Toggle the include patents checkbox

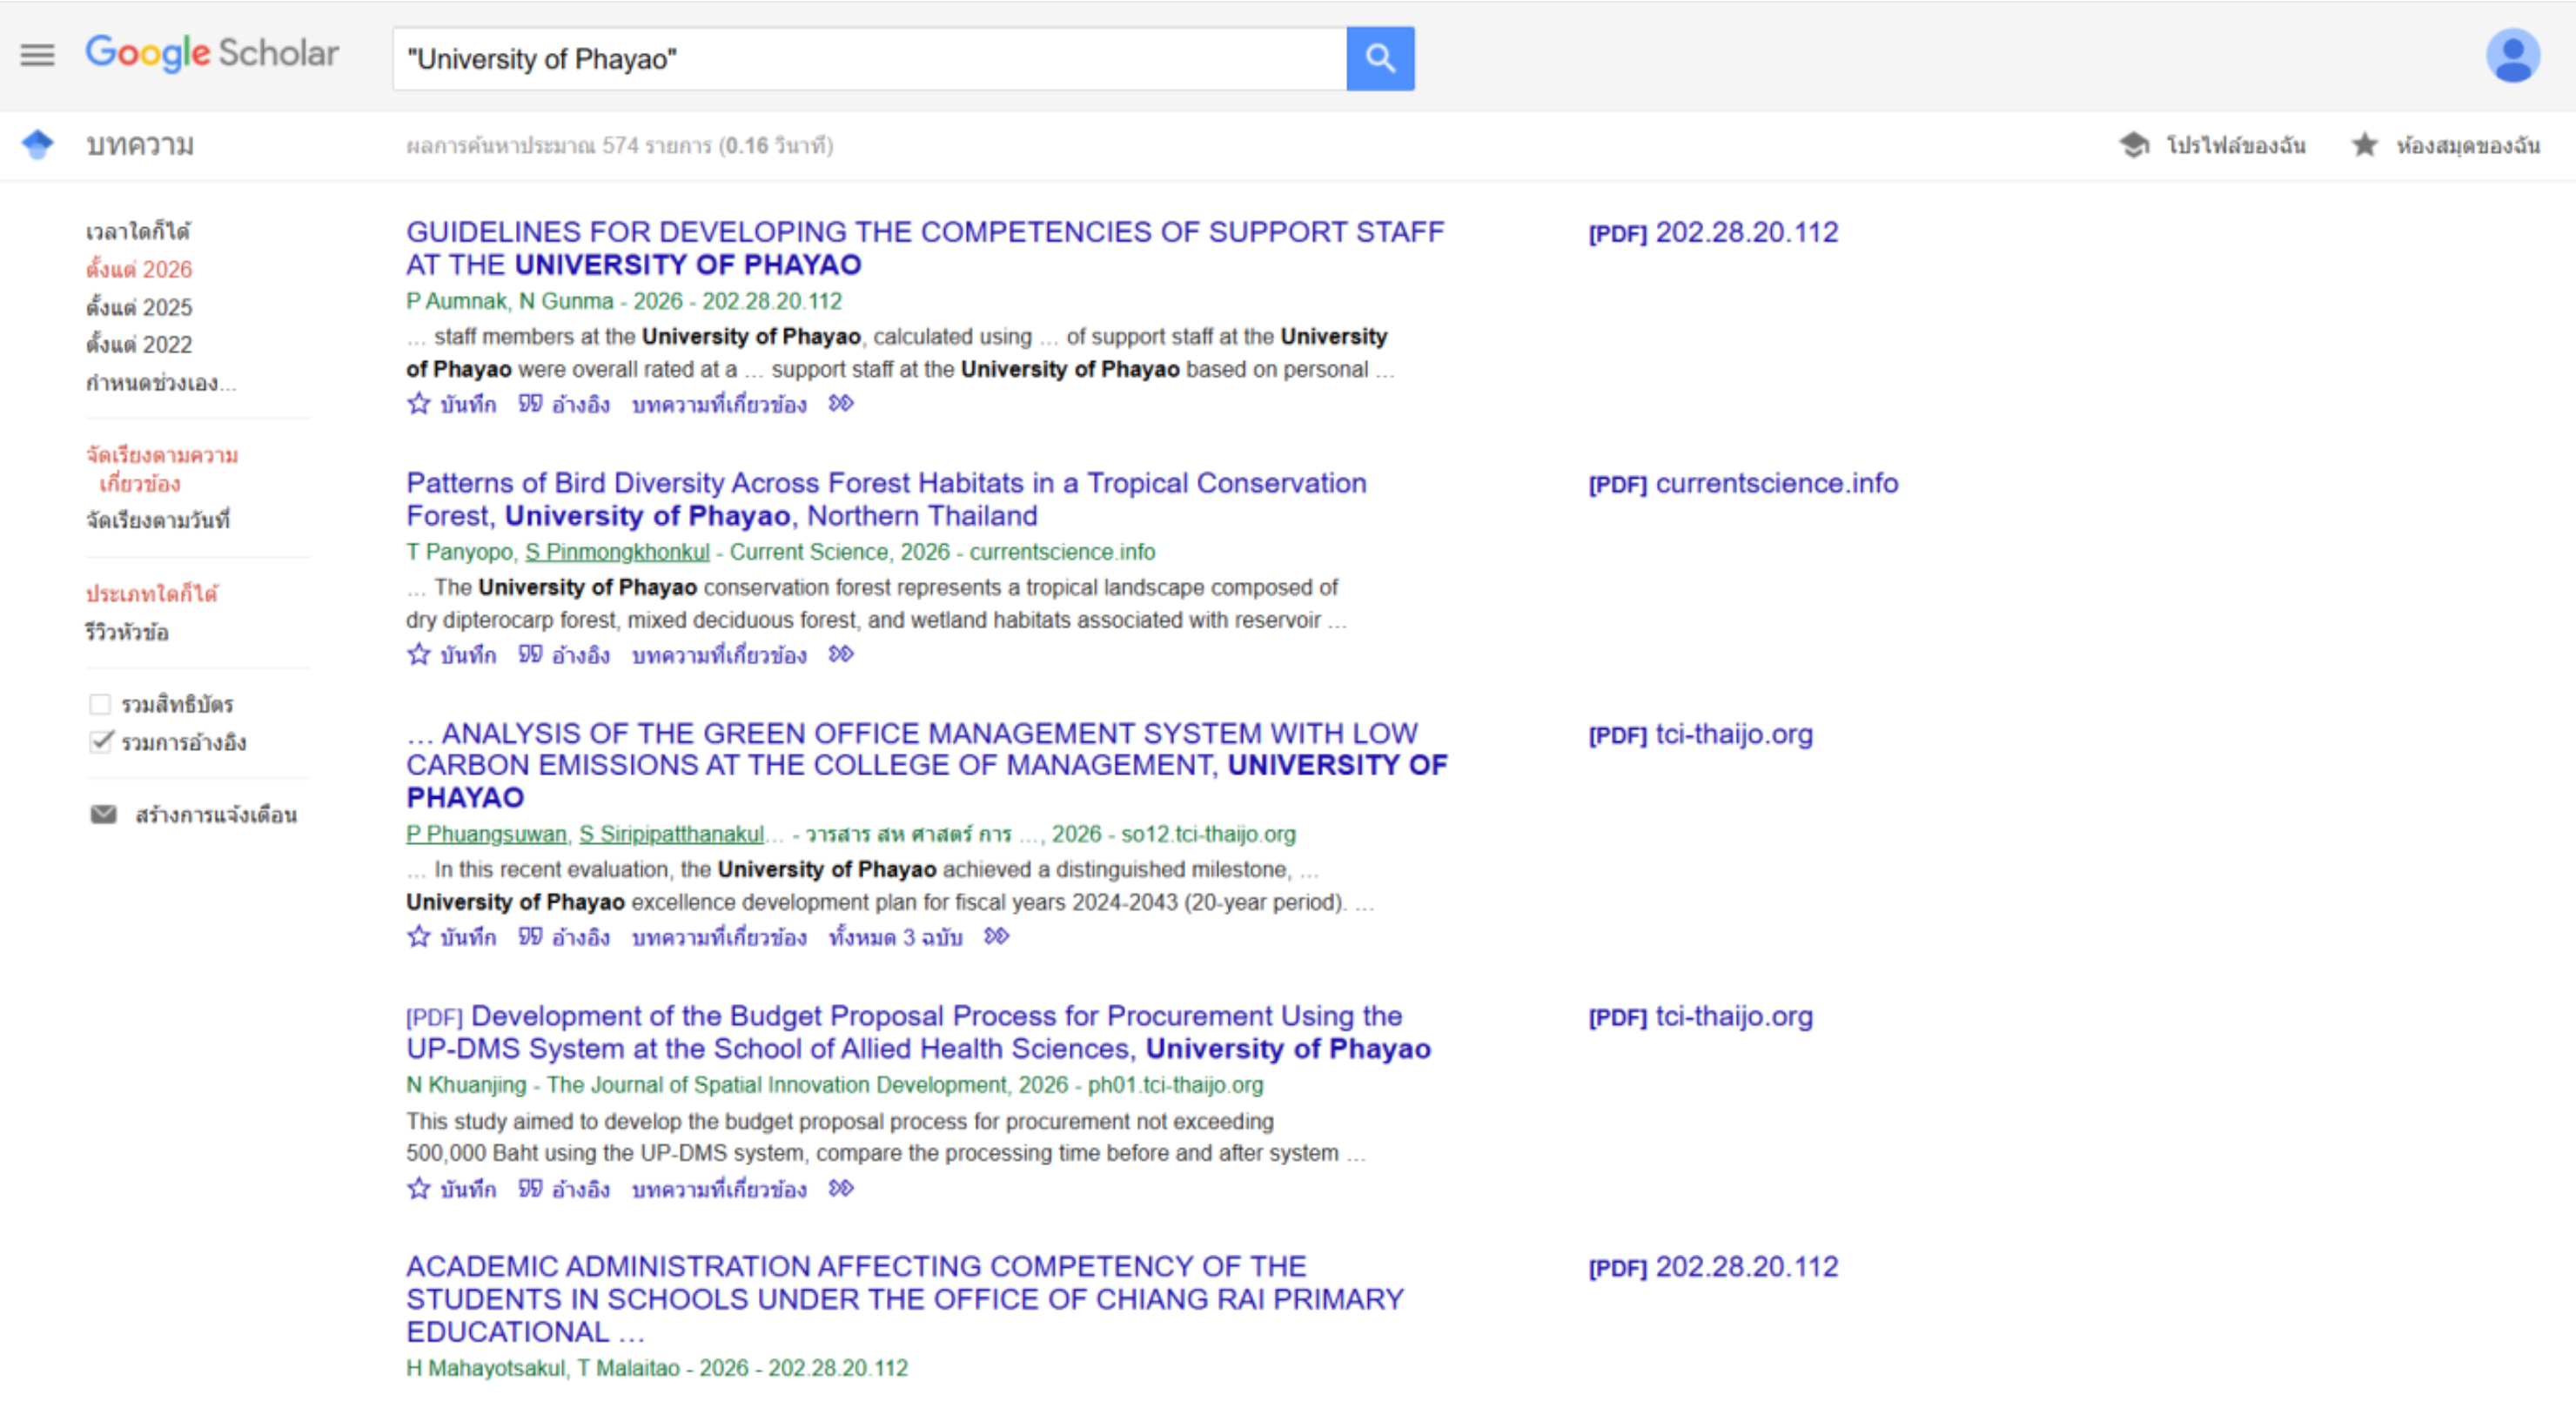(x=100, y=704)
